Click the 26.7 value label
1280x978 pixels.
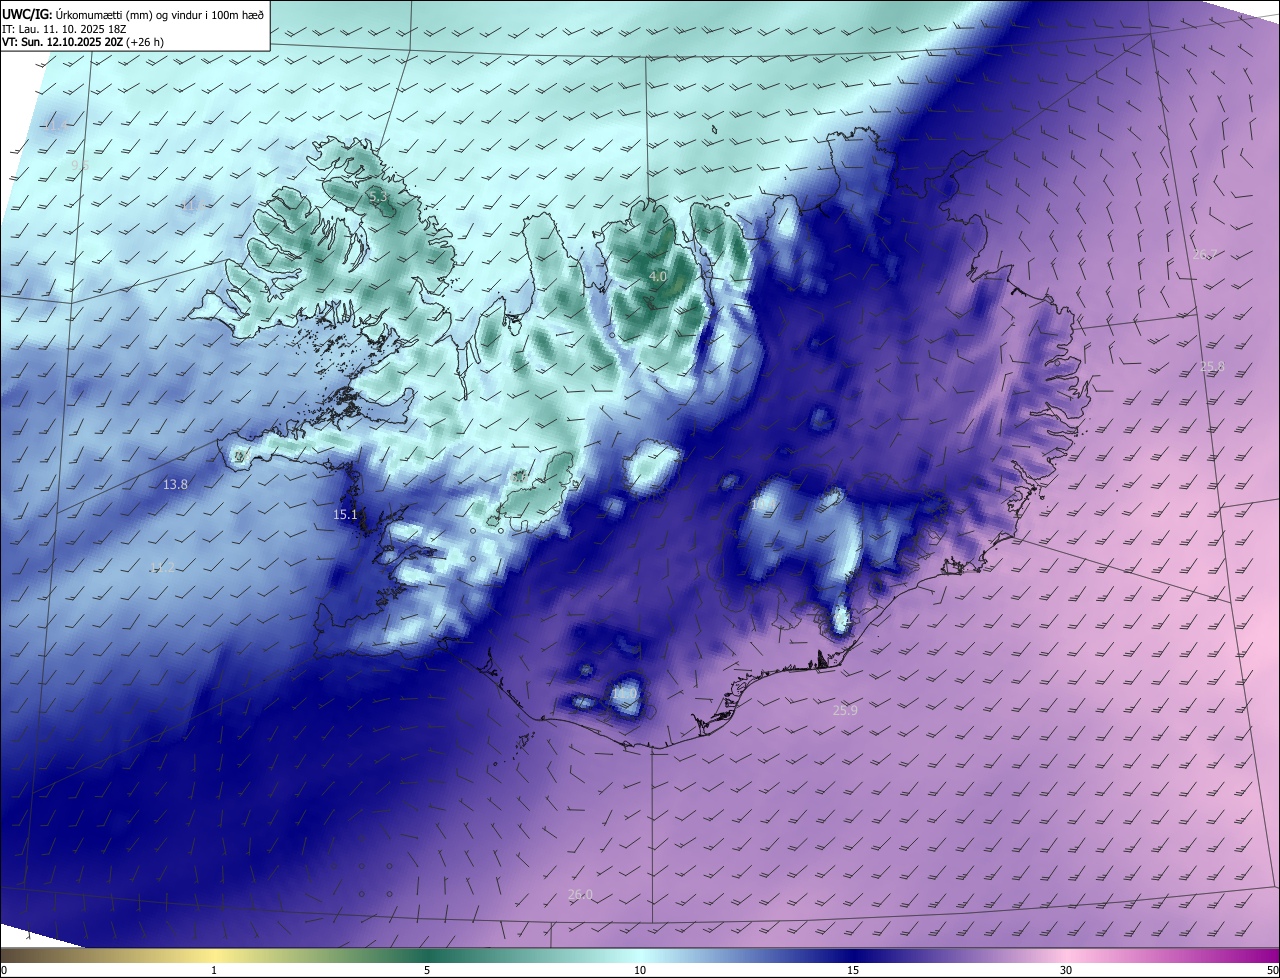(x=1205, y=254)
